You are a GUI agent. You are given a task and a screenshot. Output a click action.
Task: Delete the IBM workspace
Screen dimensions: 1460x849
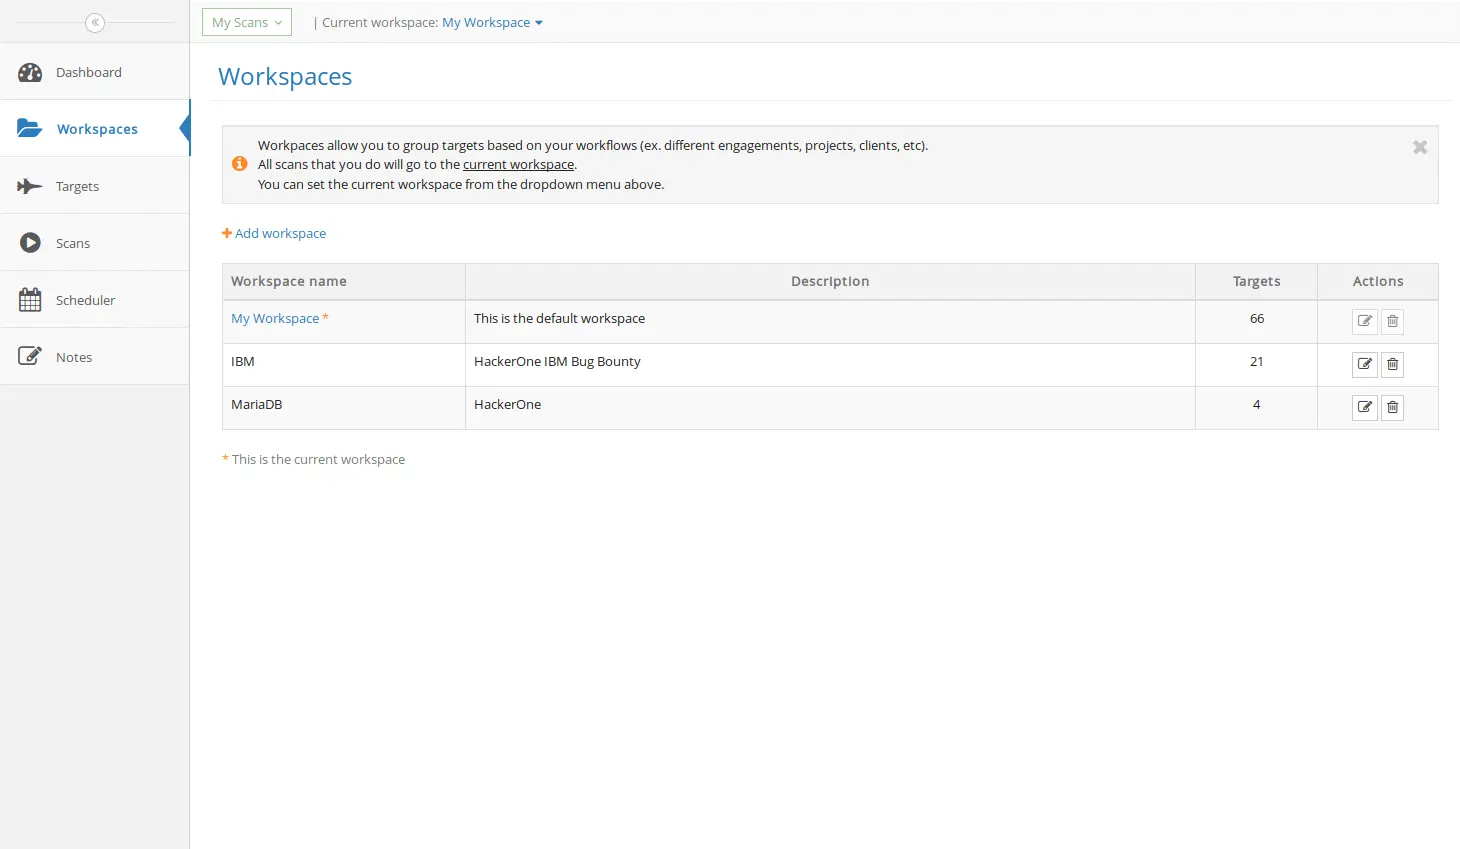[x=1392, y=364]
